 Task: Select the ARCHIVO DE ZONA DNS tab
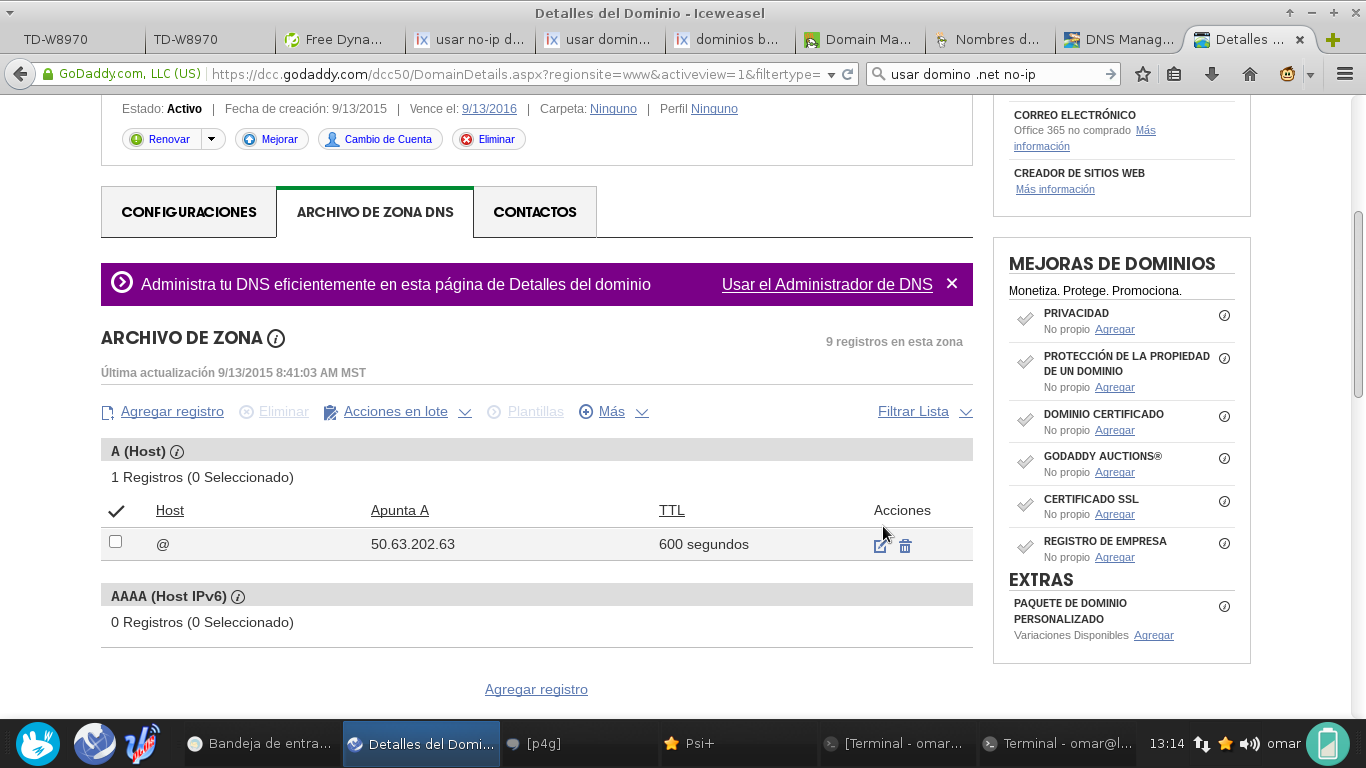tap(375, 212)
